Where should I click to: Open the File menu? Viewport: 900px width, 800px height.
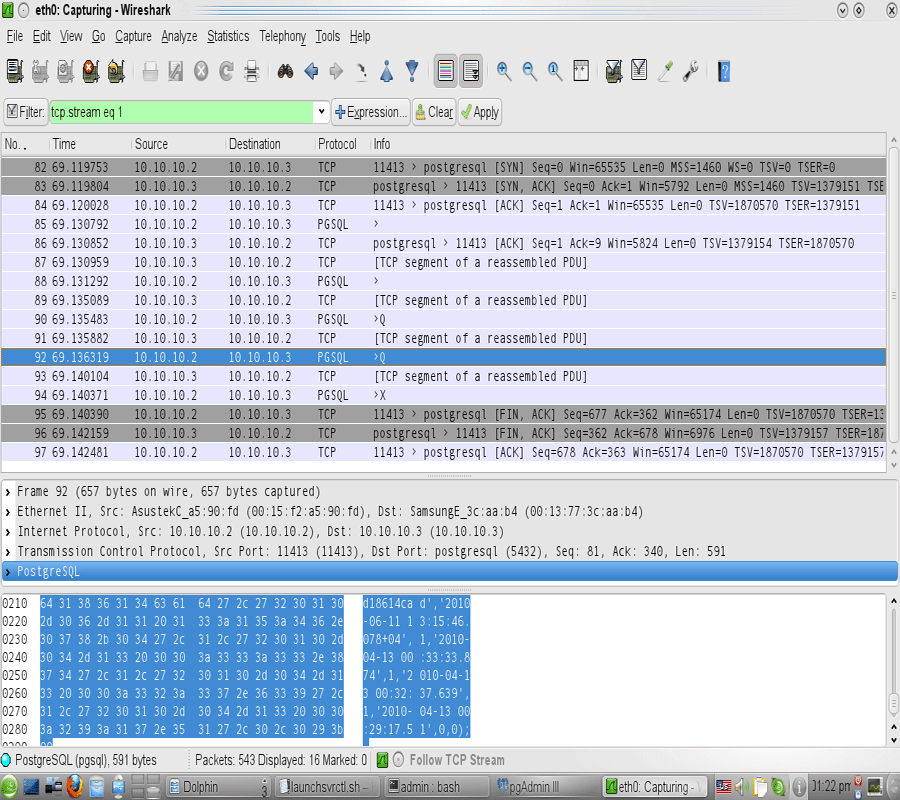pos(14,36)
